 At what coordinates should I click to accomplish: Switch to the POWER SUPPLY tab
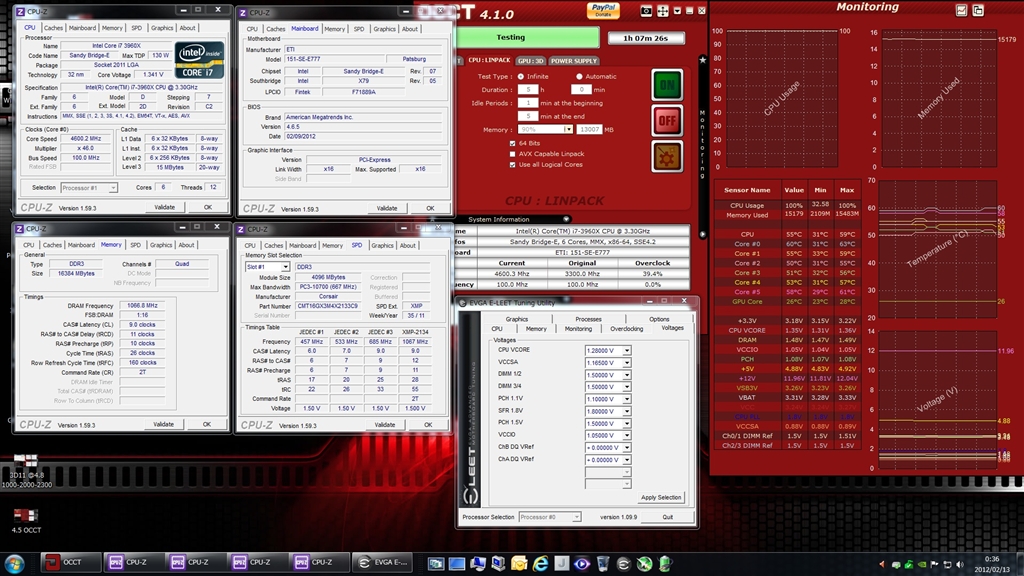574,61
